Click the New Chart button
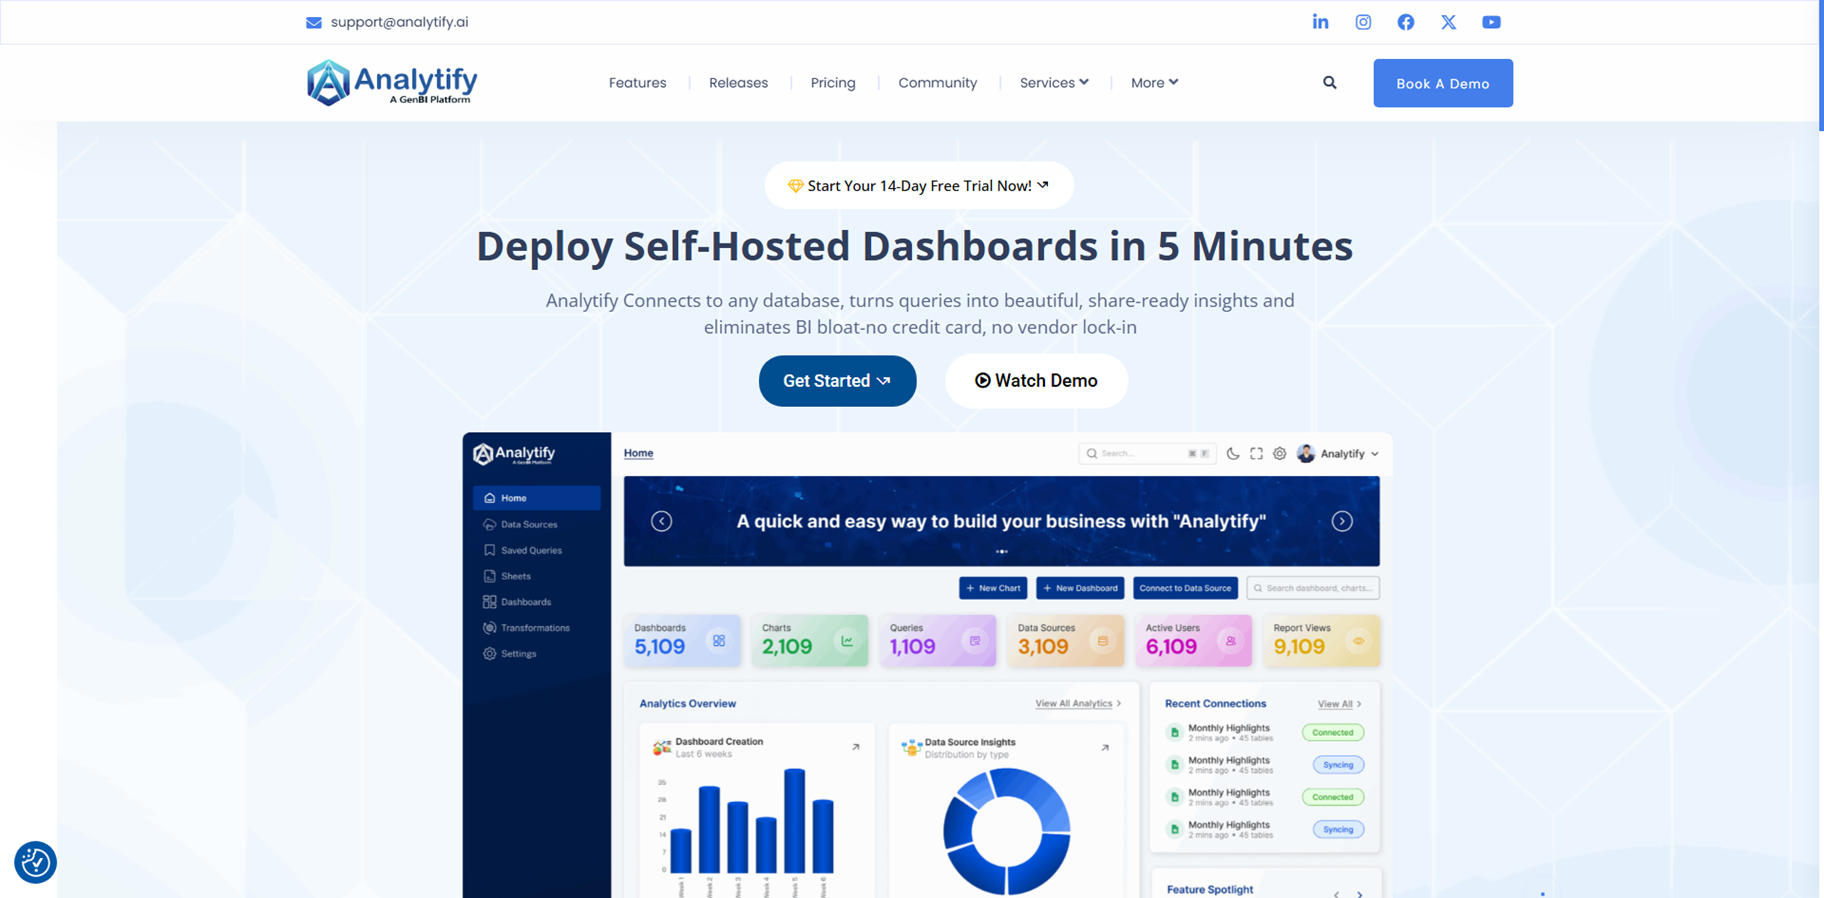 pyautogui.click(x=993, y=588)
